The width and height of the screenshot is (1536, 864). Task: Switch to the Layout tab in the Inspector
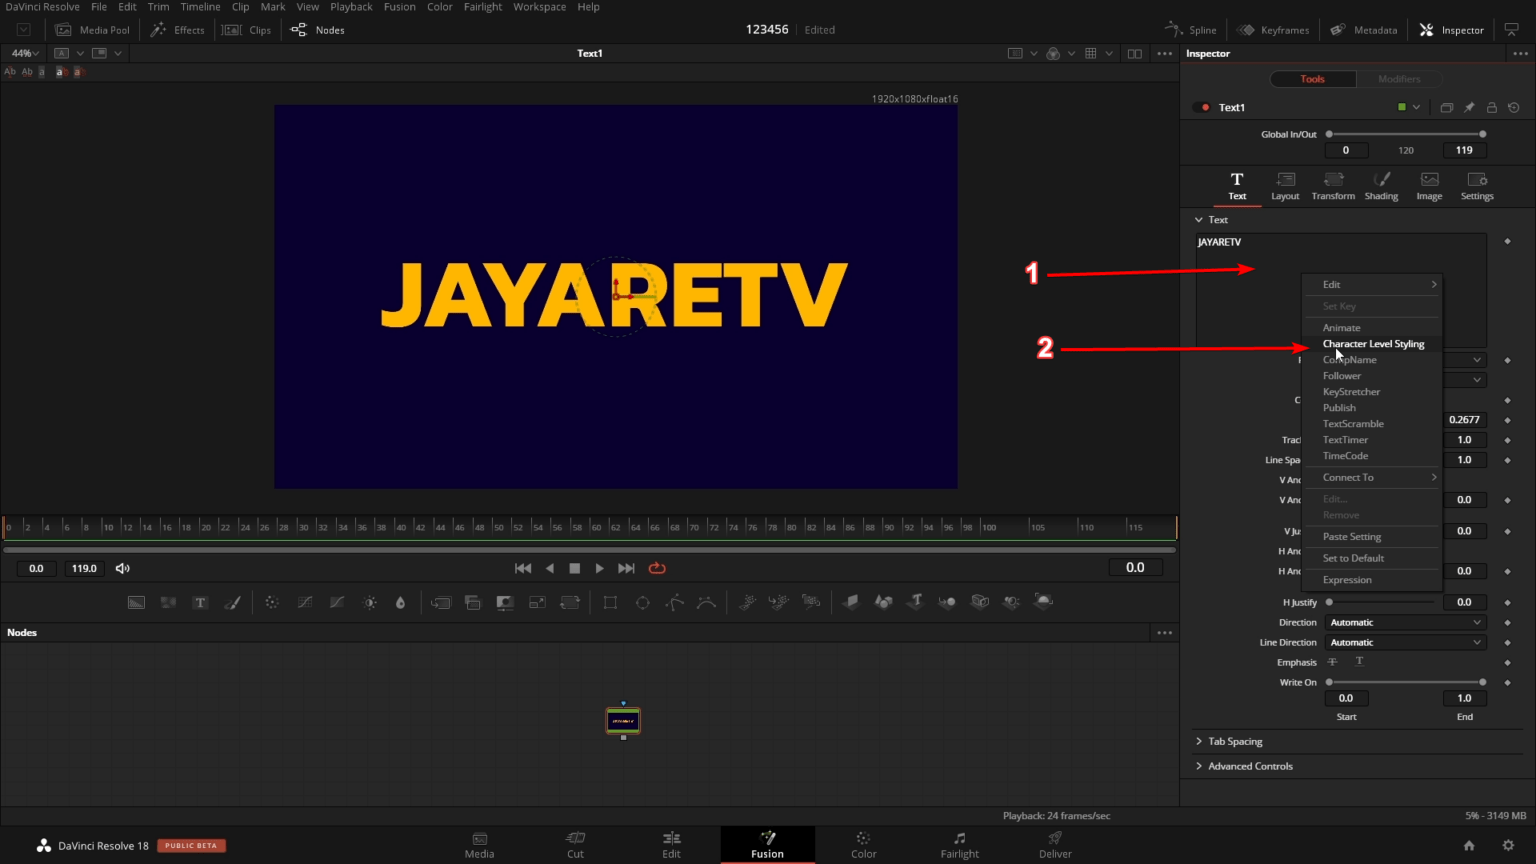pyautogui.click(x=1285, y=185)
